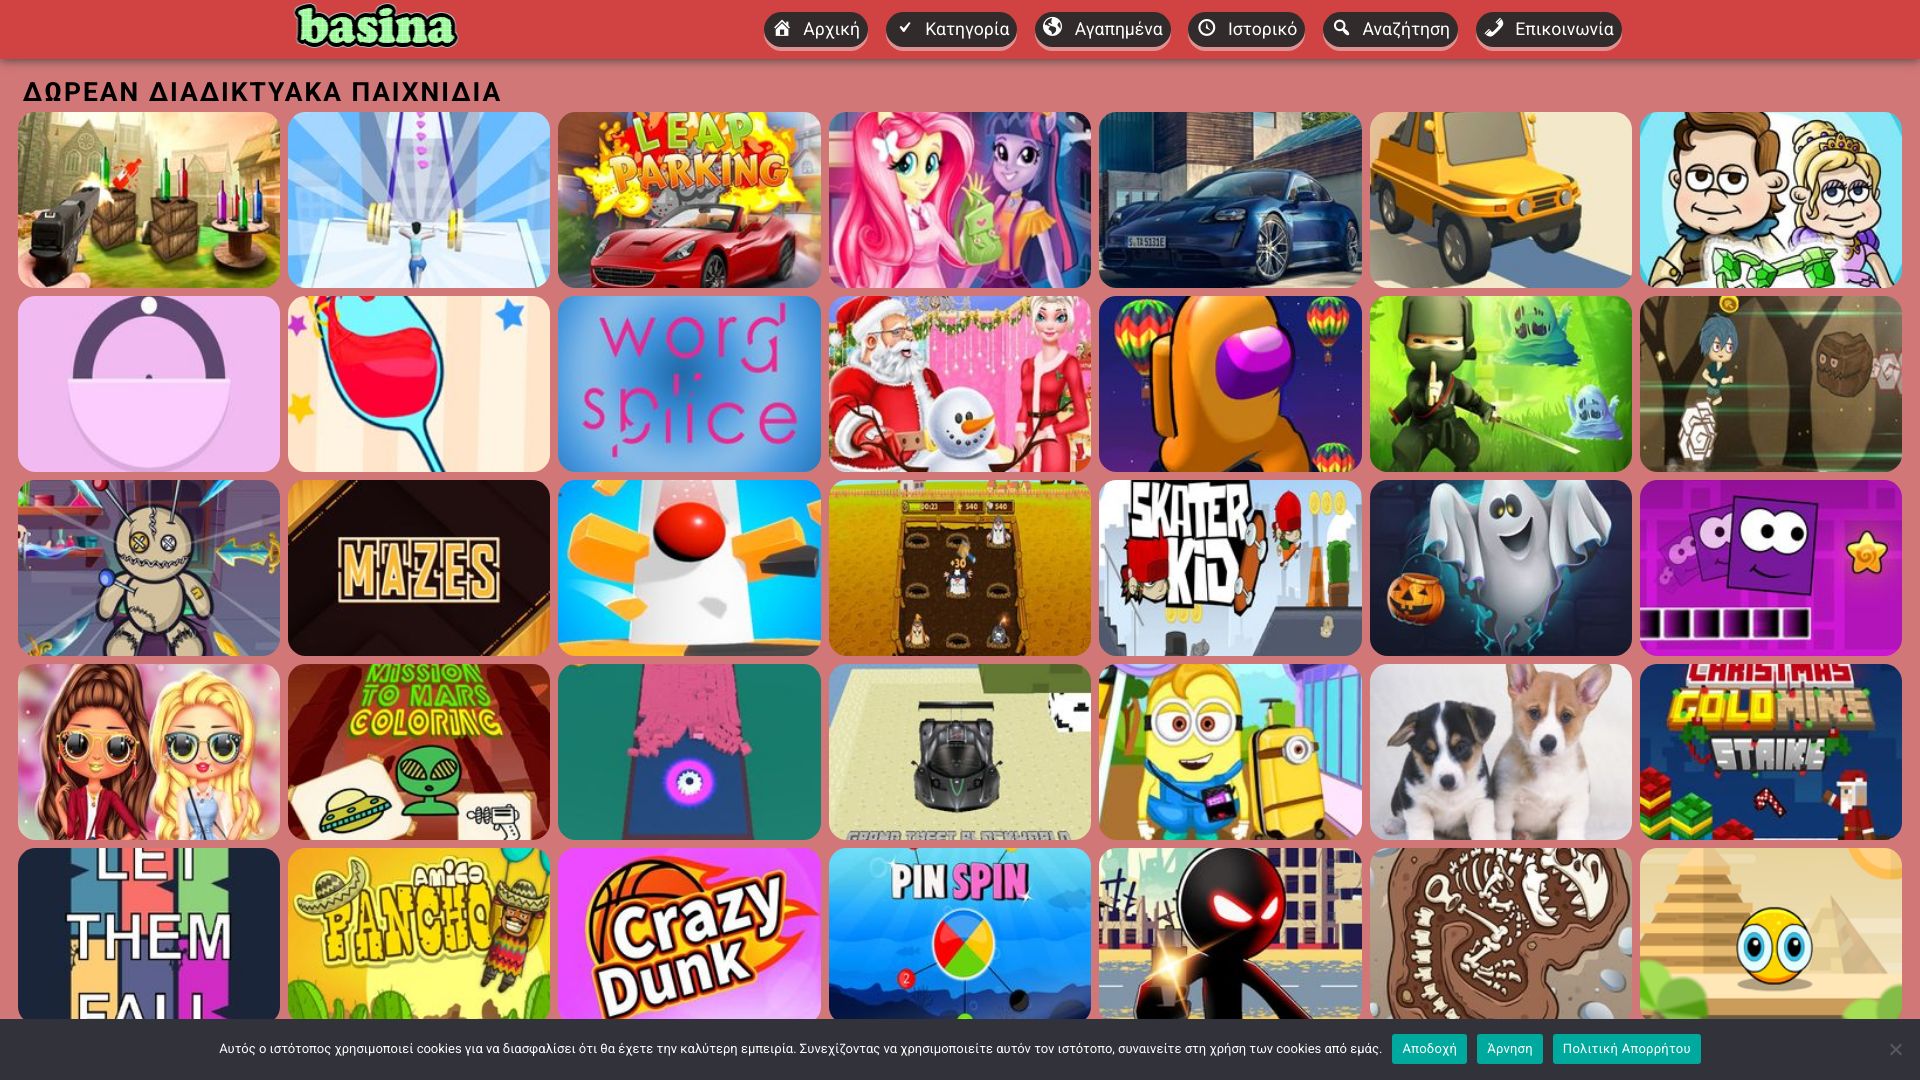The height and width of the screenshot is (1080, 1920).
Task: Click the phone icon beside Επικοινωνία
Action: pos(1494,28)
